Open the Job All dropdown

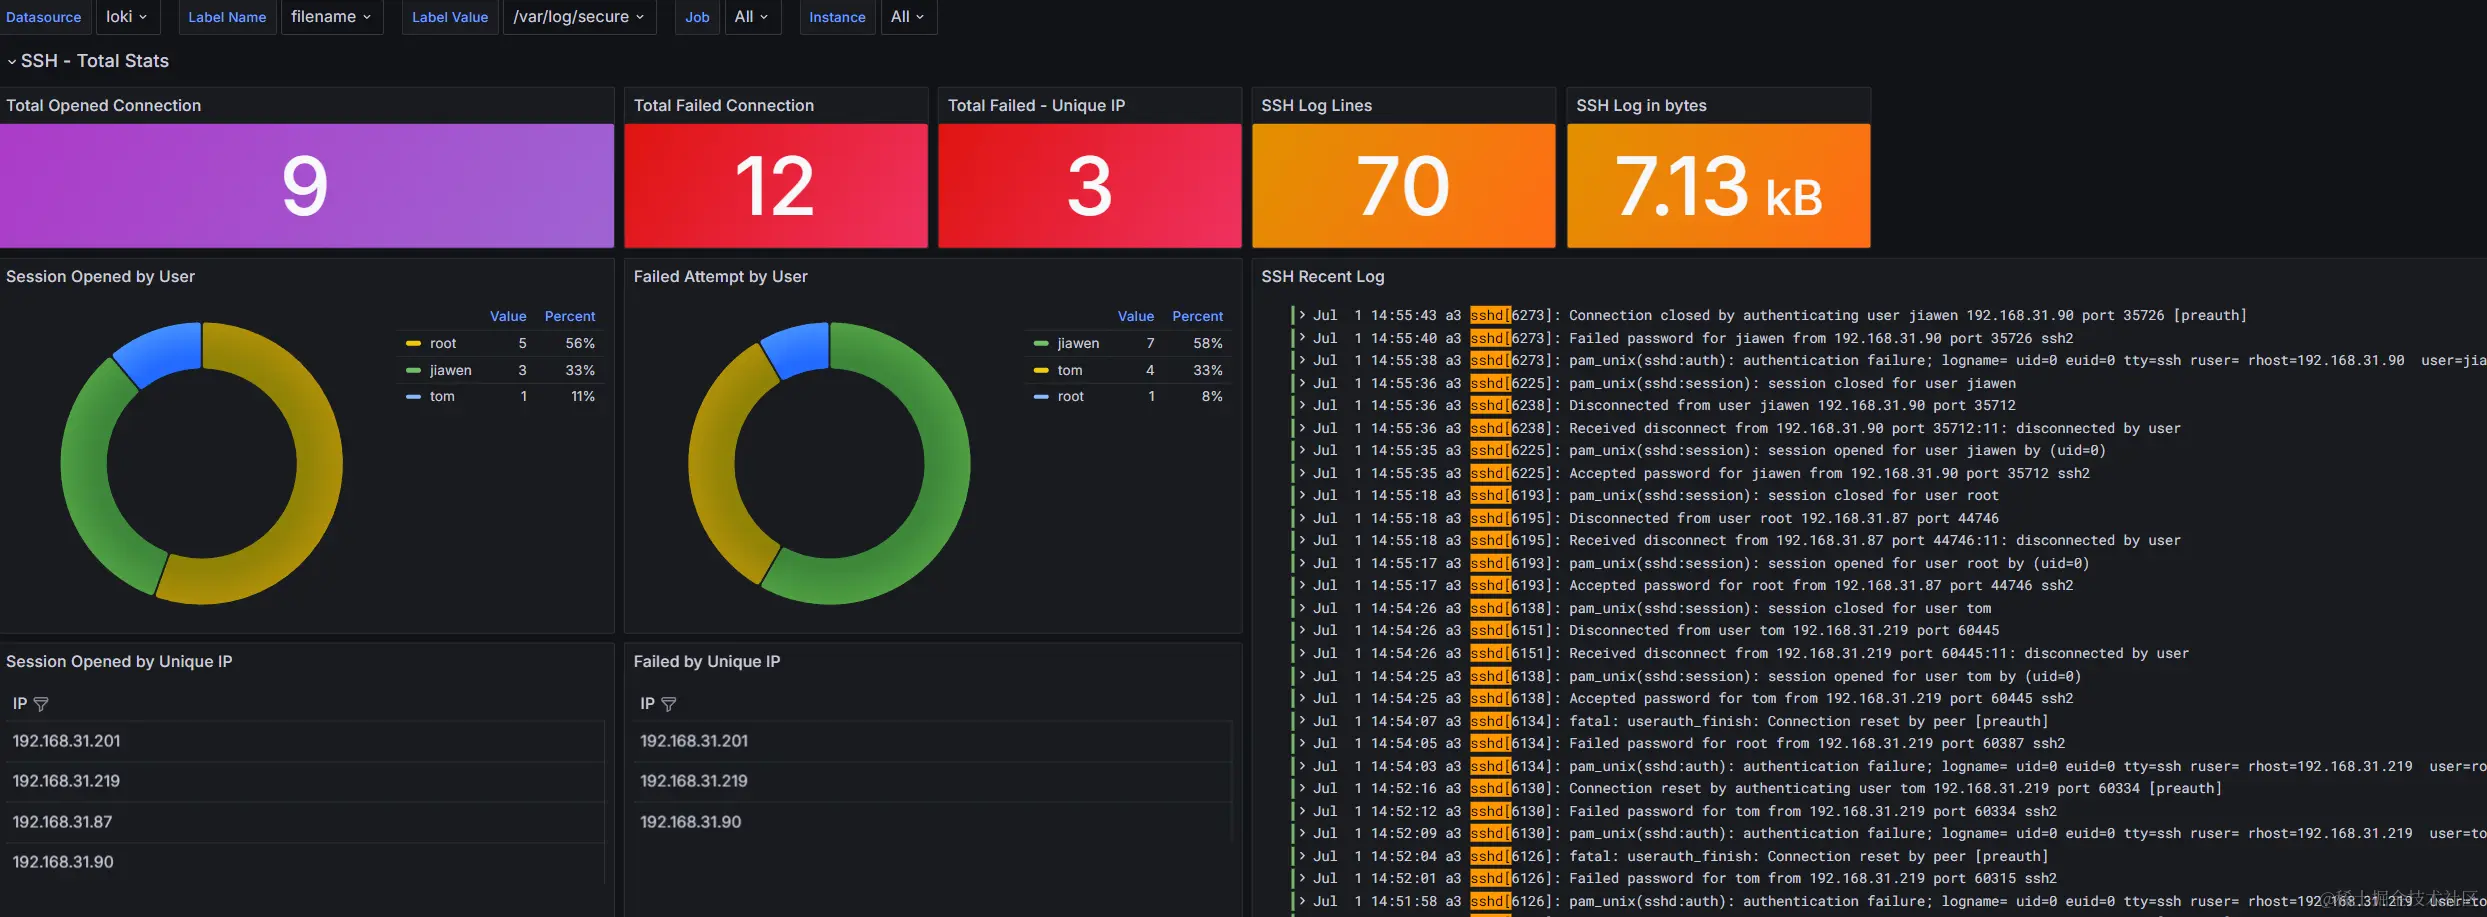(752, 17)
